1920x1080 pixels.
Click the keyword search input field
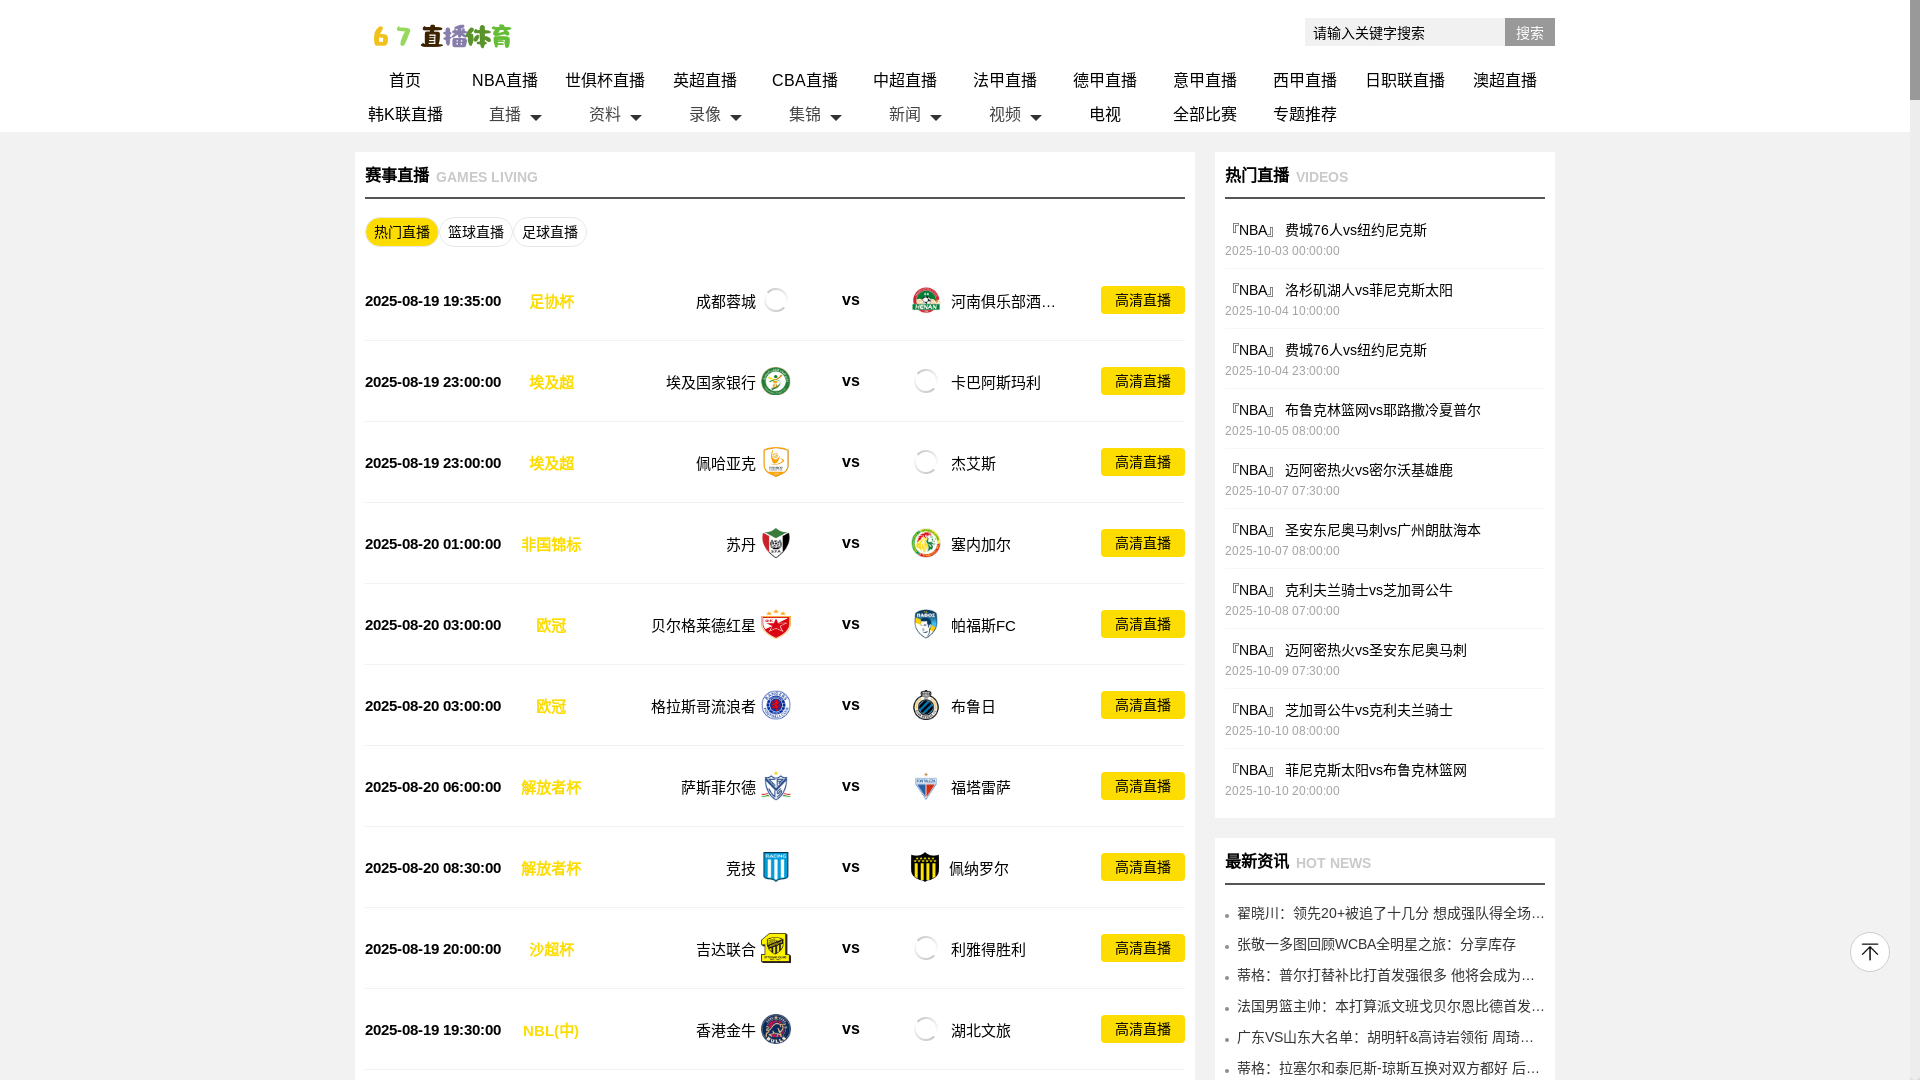[1405, 32]
